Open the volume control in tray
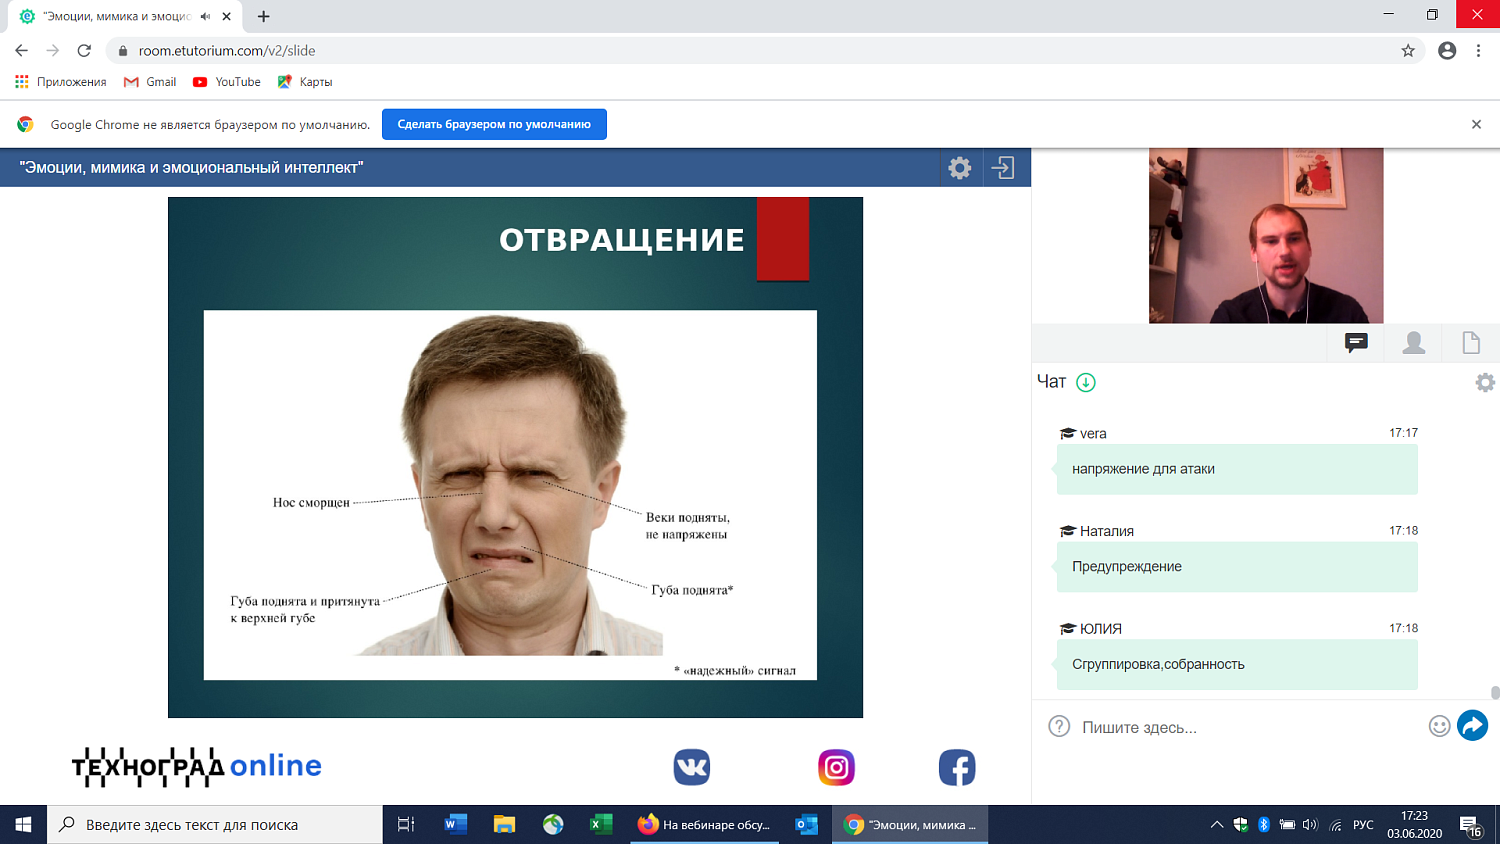 [x=1310, y=825]
